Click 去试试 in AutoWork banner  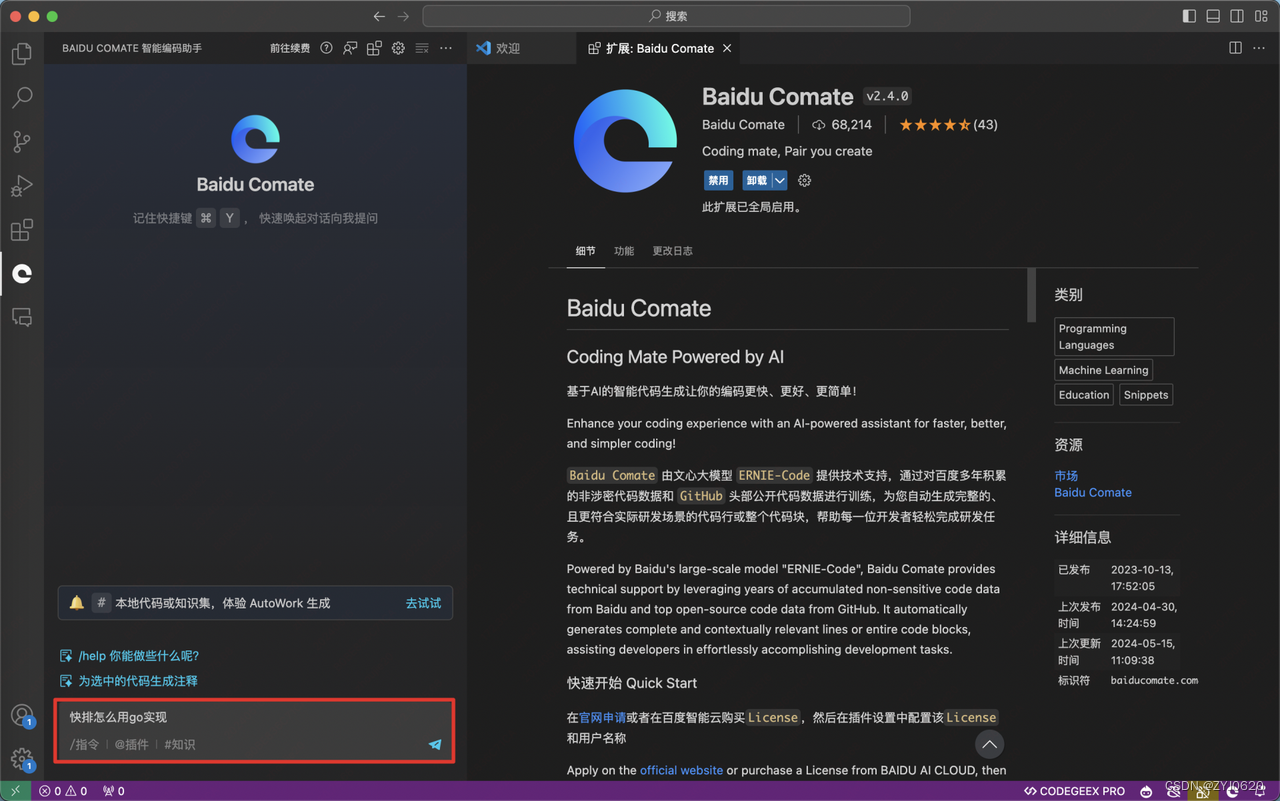click(423, 603)
